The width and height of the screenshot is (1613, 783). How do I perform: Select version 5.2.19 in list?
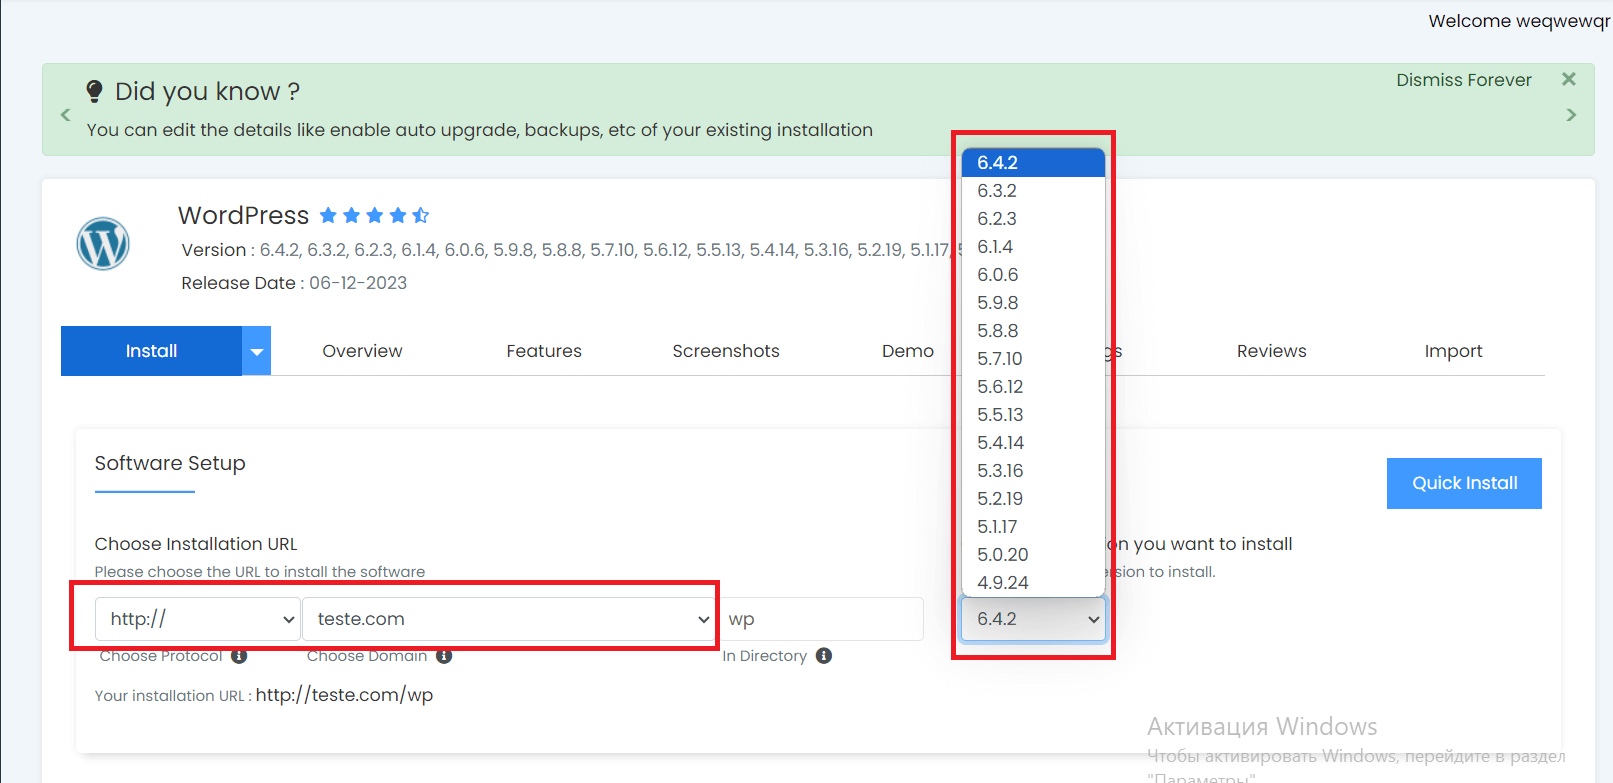[1033, 499]
